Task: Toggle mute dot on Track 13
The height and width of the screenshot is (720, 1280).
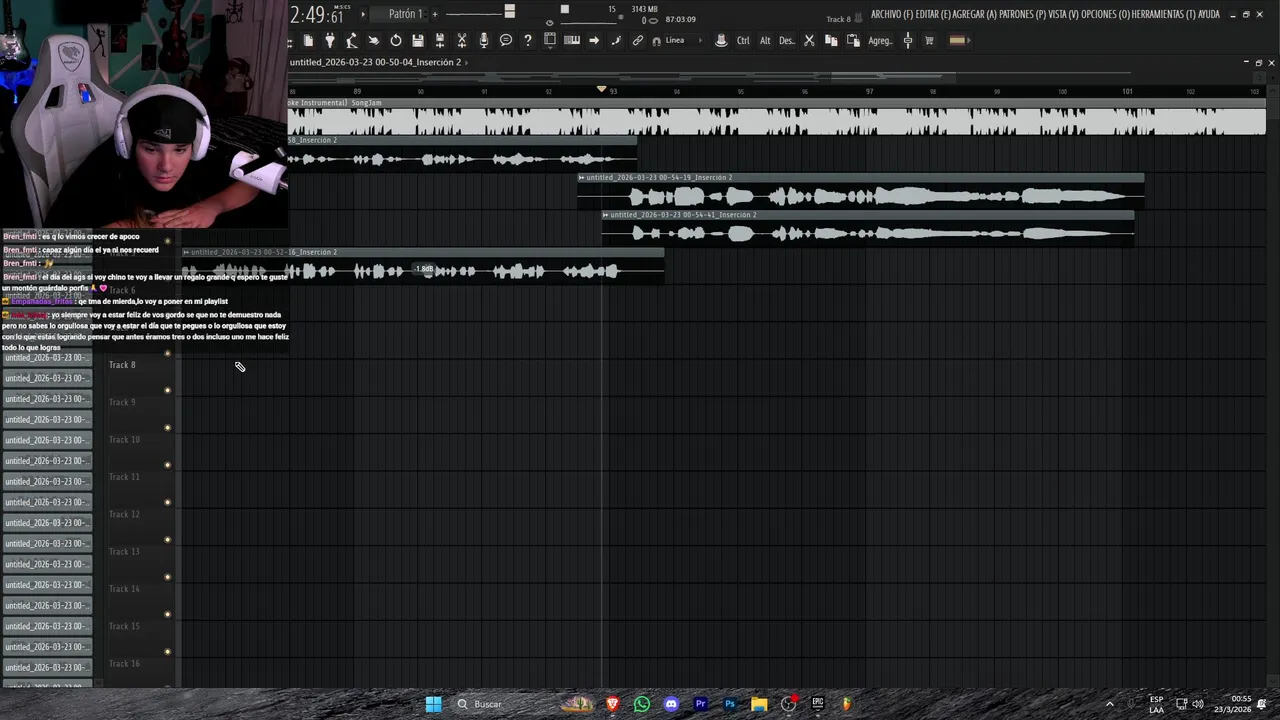Action: tap(167, 577)
